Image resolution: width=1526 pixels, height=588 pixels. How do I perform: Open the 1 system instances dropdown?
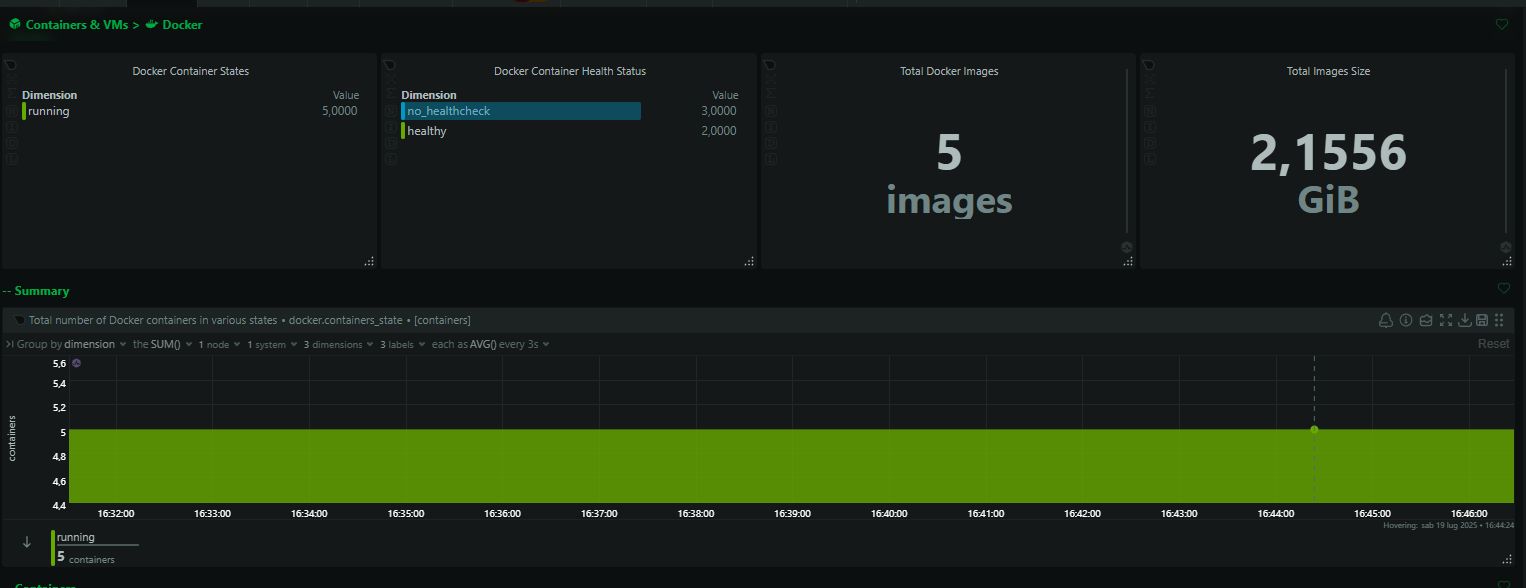coord(272,344)
